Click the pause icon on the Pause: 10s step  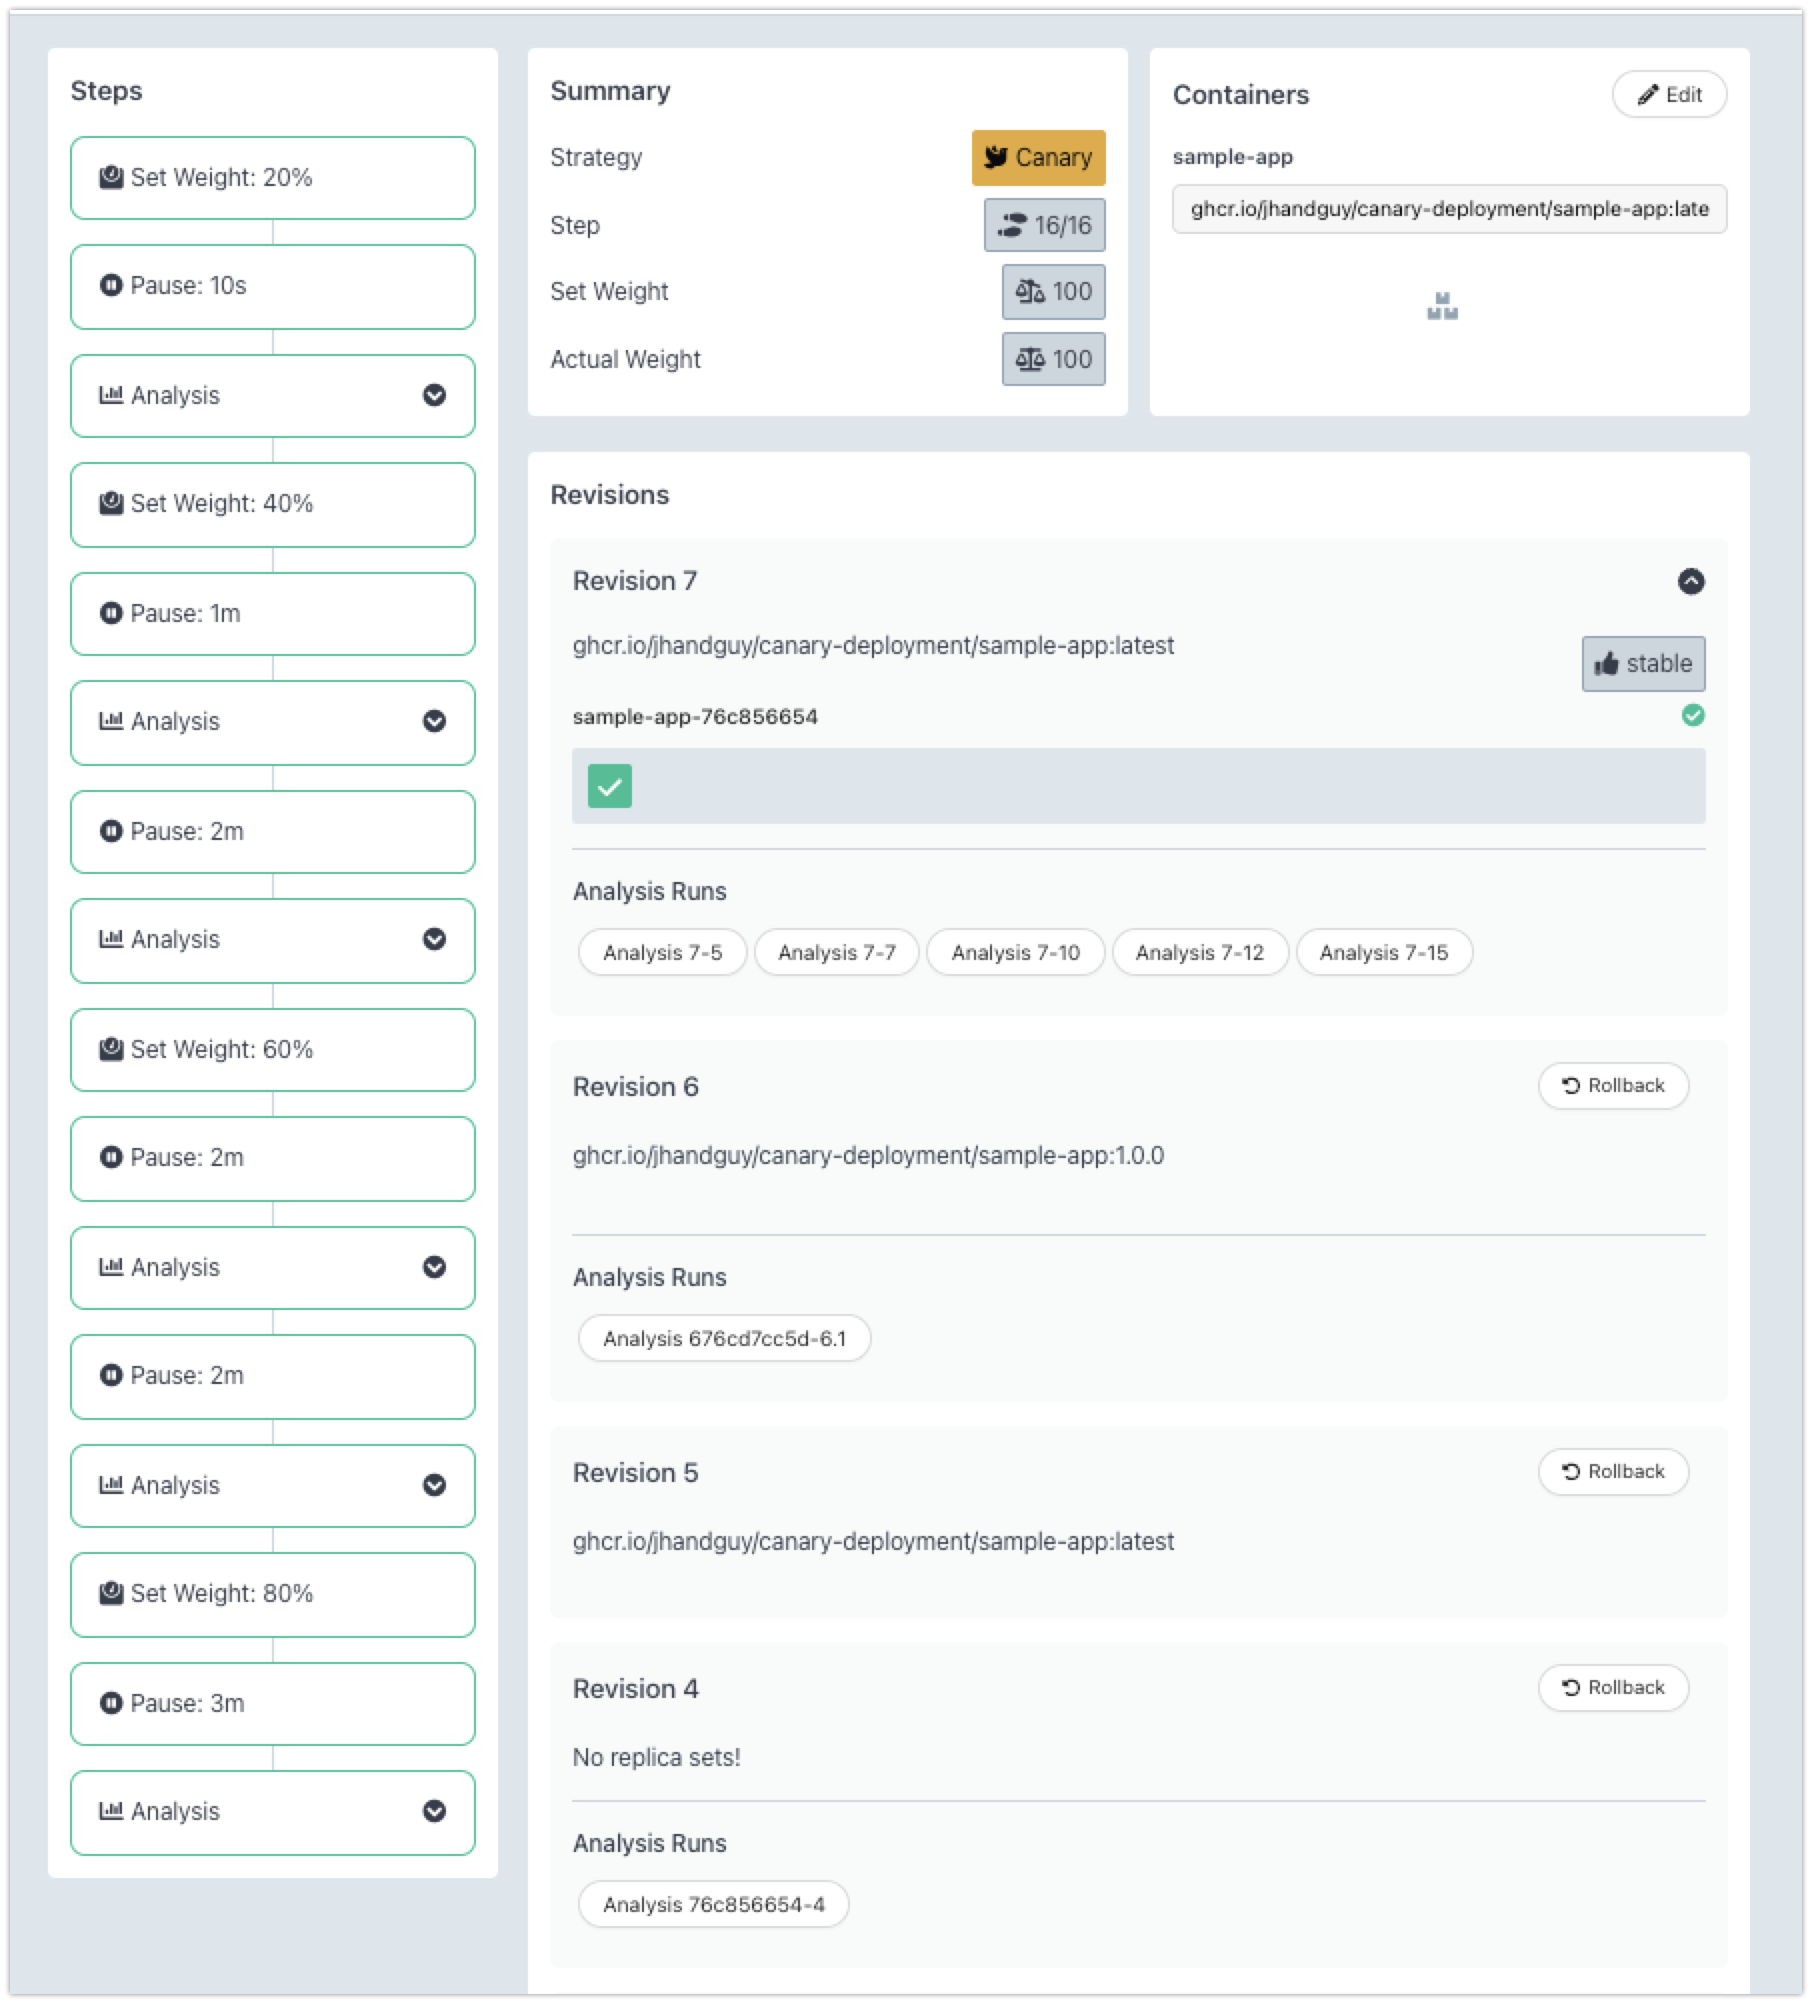tap(113, 287)
